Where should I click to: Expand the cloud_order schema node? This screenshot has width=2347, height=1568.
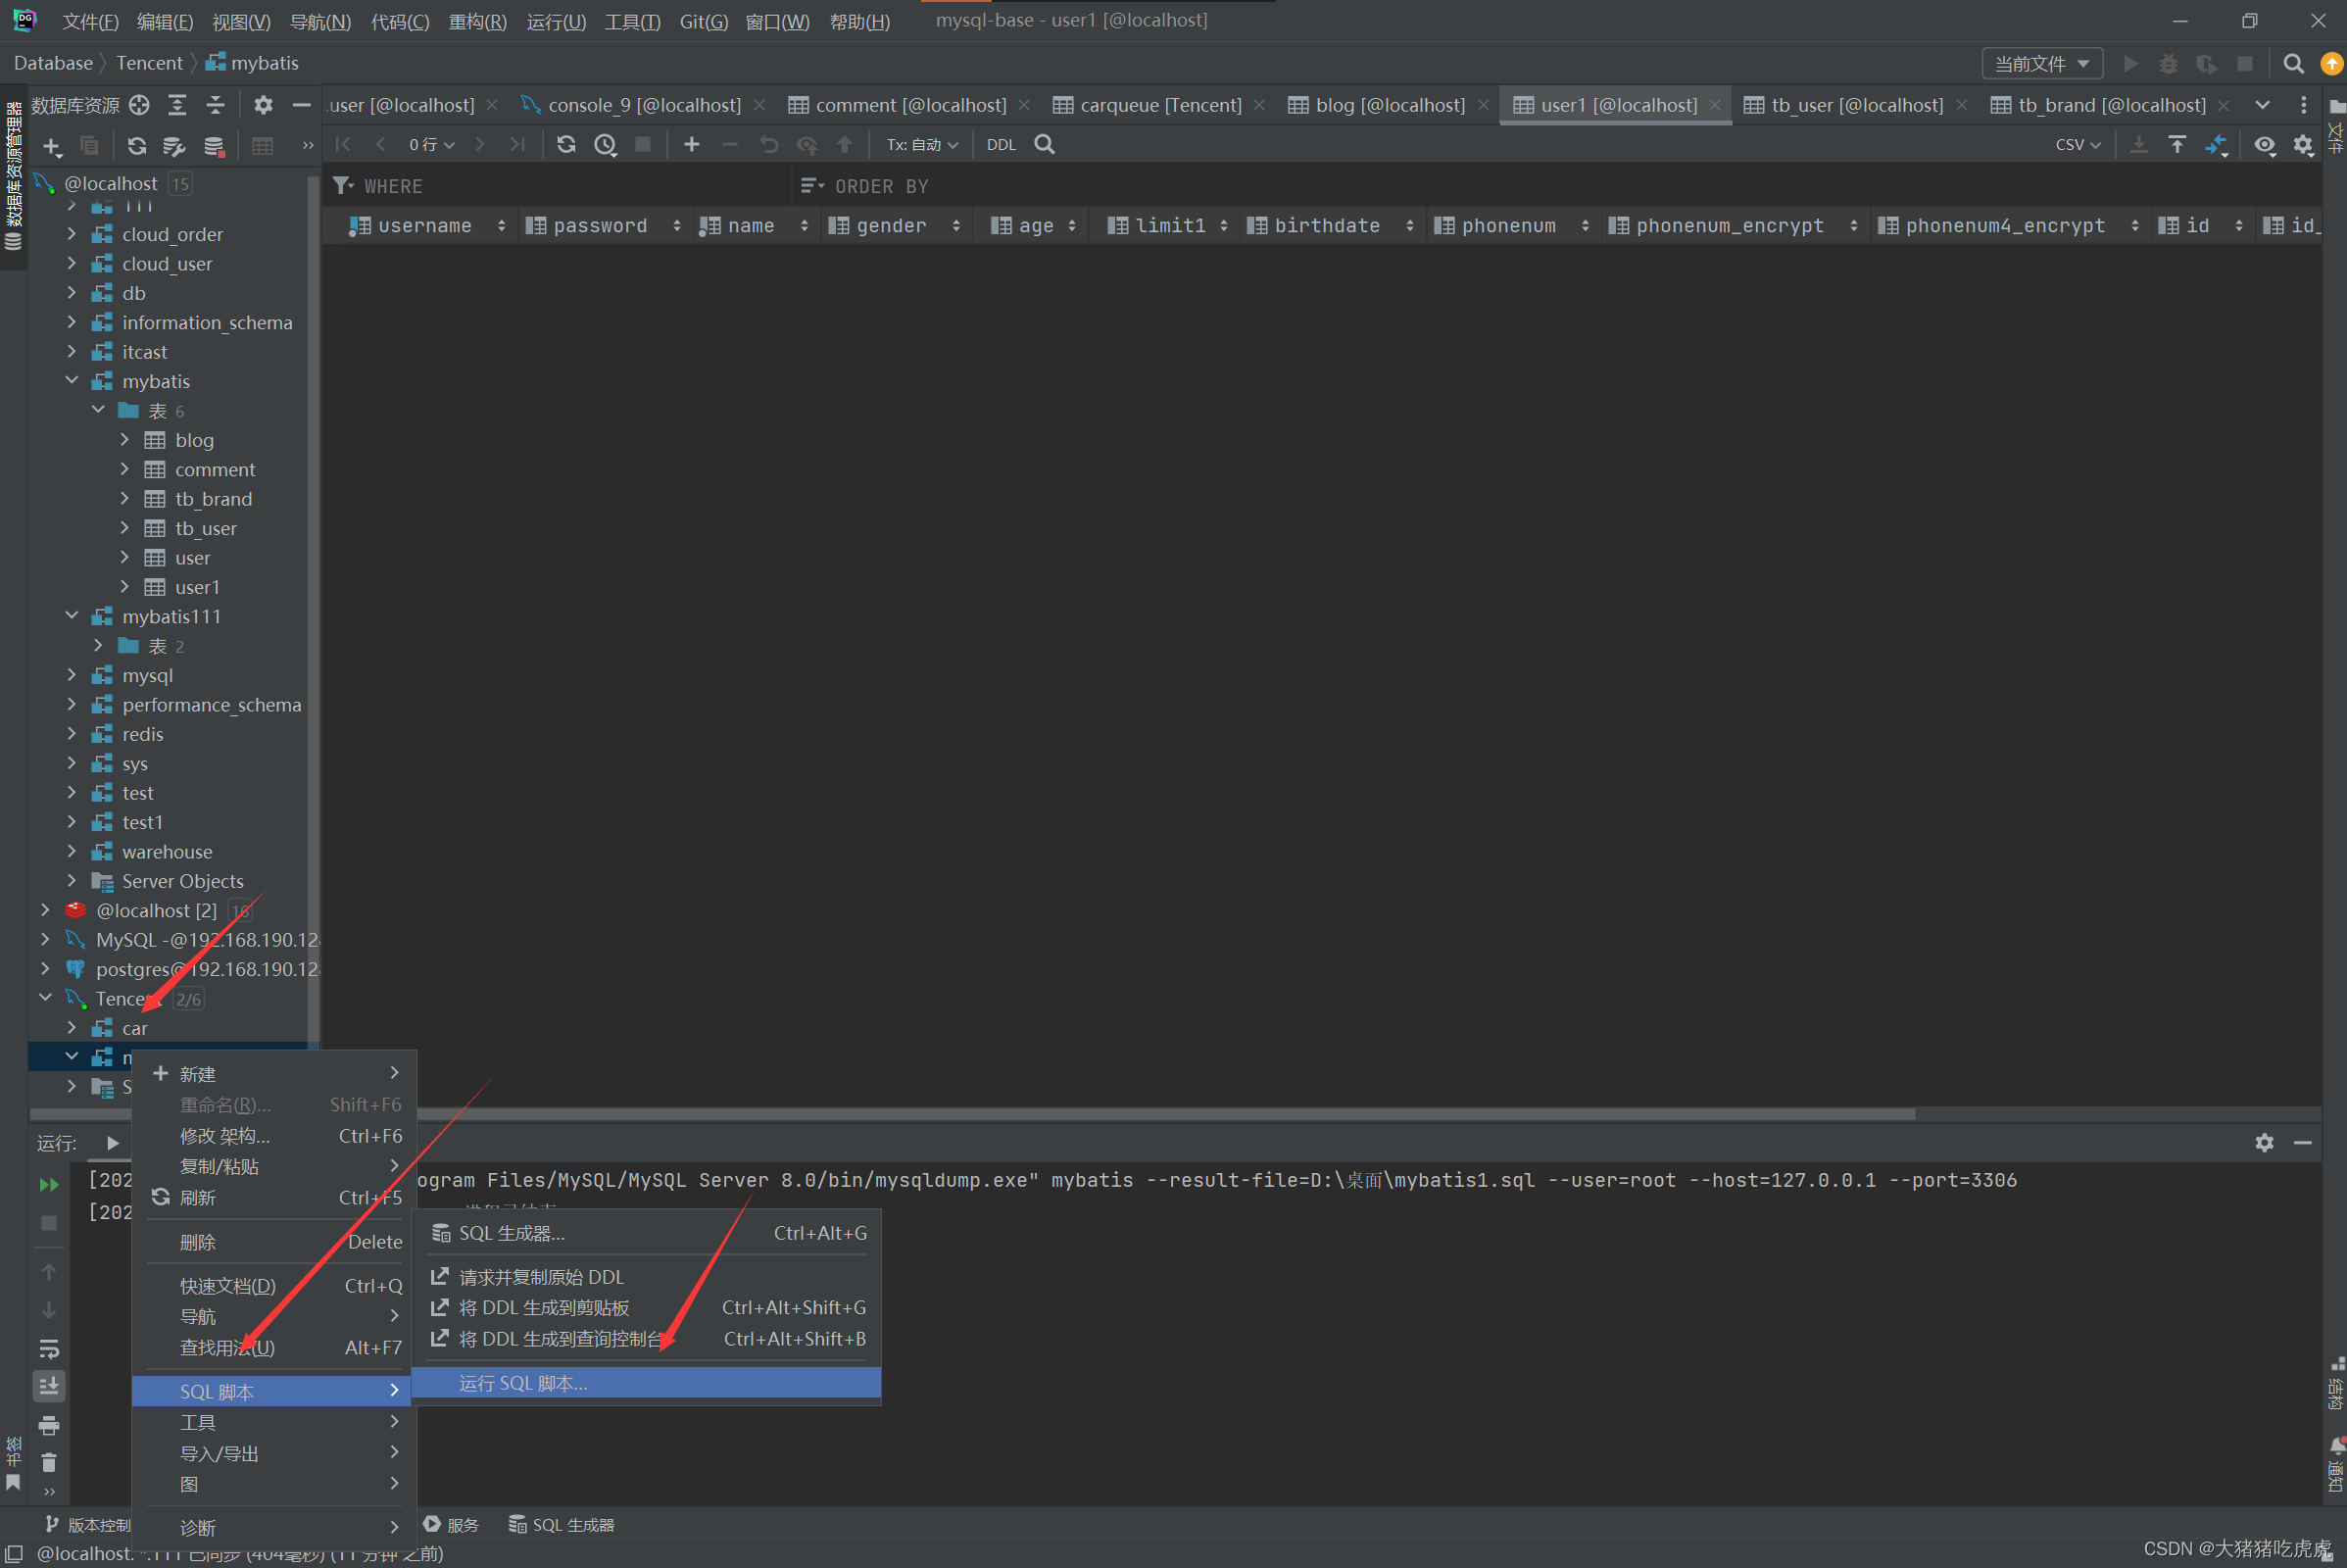click(x=72, y=234)
